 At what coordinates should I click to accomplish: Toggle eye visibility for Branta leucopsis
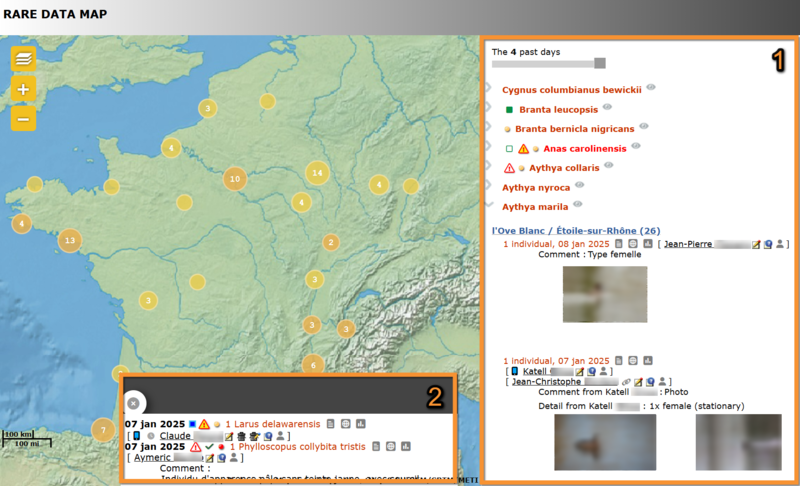[x=607, y=107]
